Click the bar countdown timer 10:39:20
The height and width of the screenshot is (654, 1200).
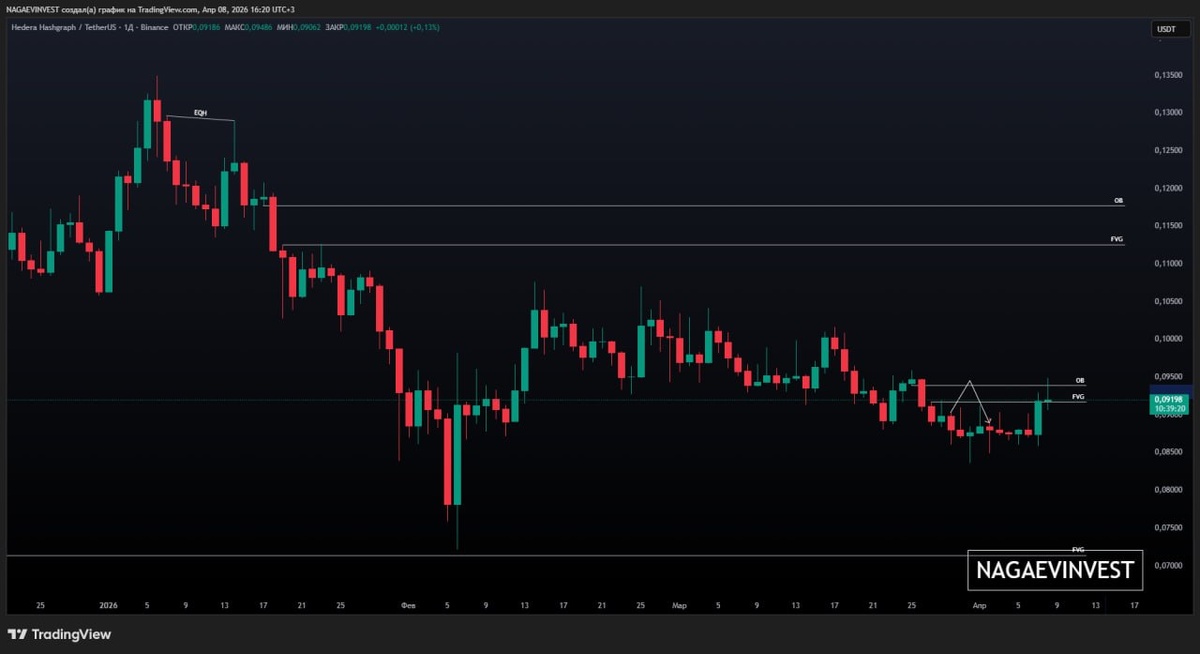[x=1168, y=409]
